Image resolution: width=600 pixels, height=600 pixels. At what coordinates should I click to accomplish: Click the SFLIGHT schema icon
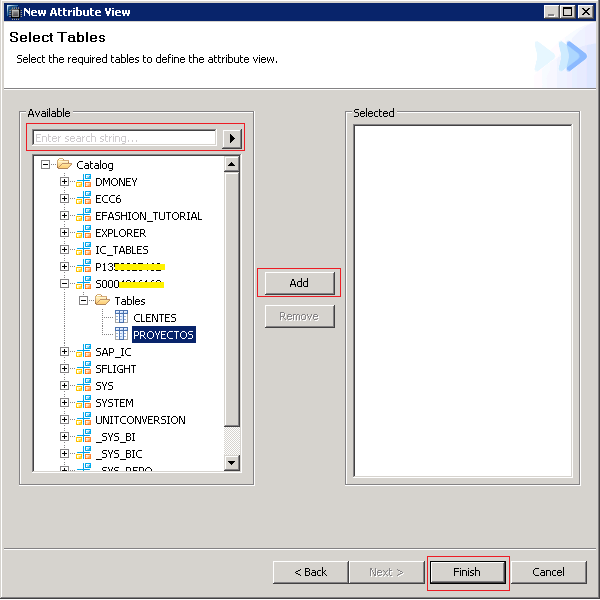coord(83,369)
